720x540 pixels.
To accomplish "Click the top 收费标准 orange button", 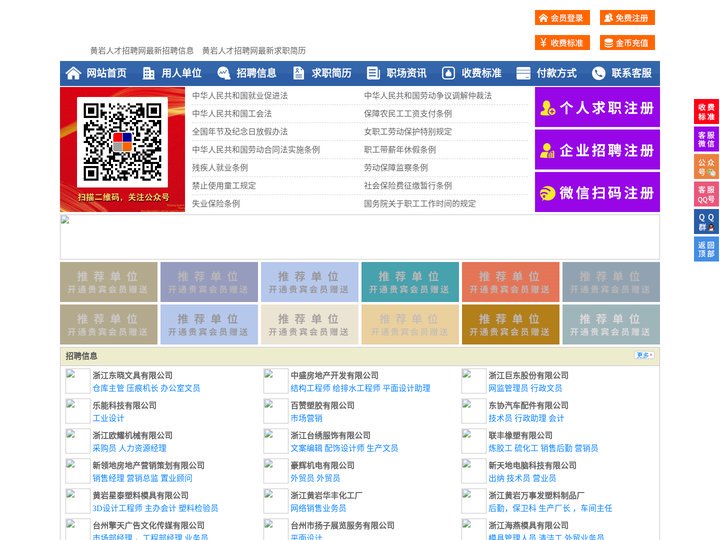I will 562,43.
